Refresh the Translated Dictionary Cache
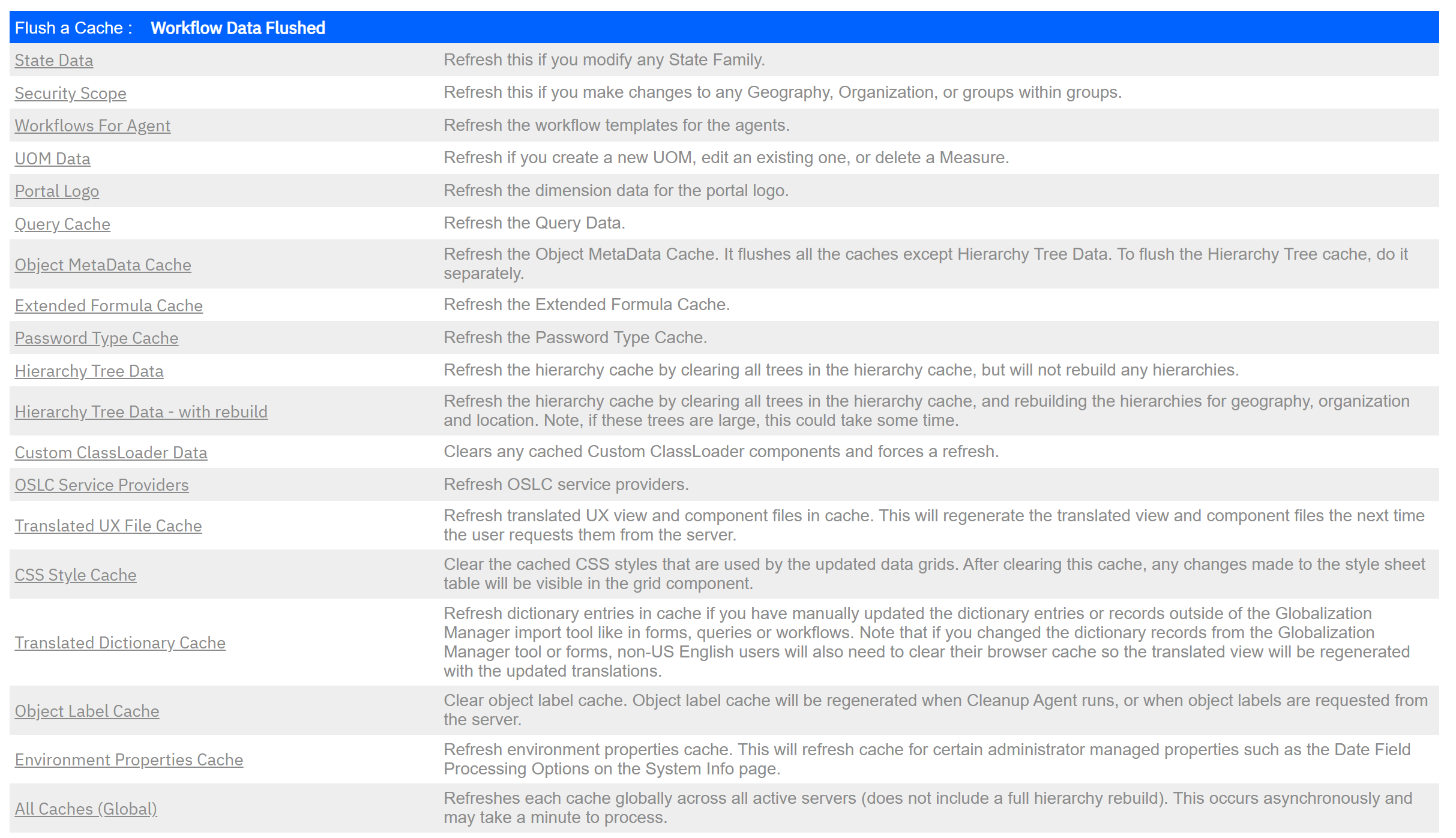The width and height of the screenshot is (1456, 838). pos(120,643)
